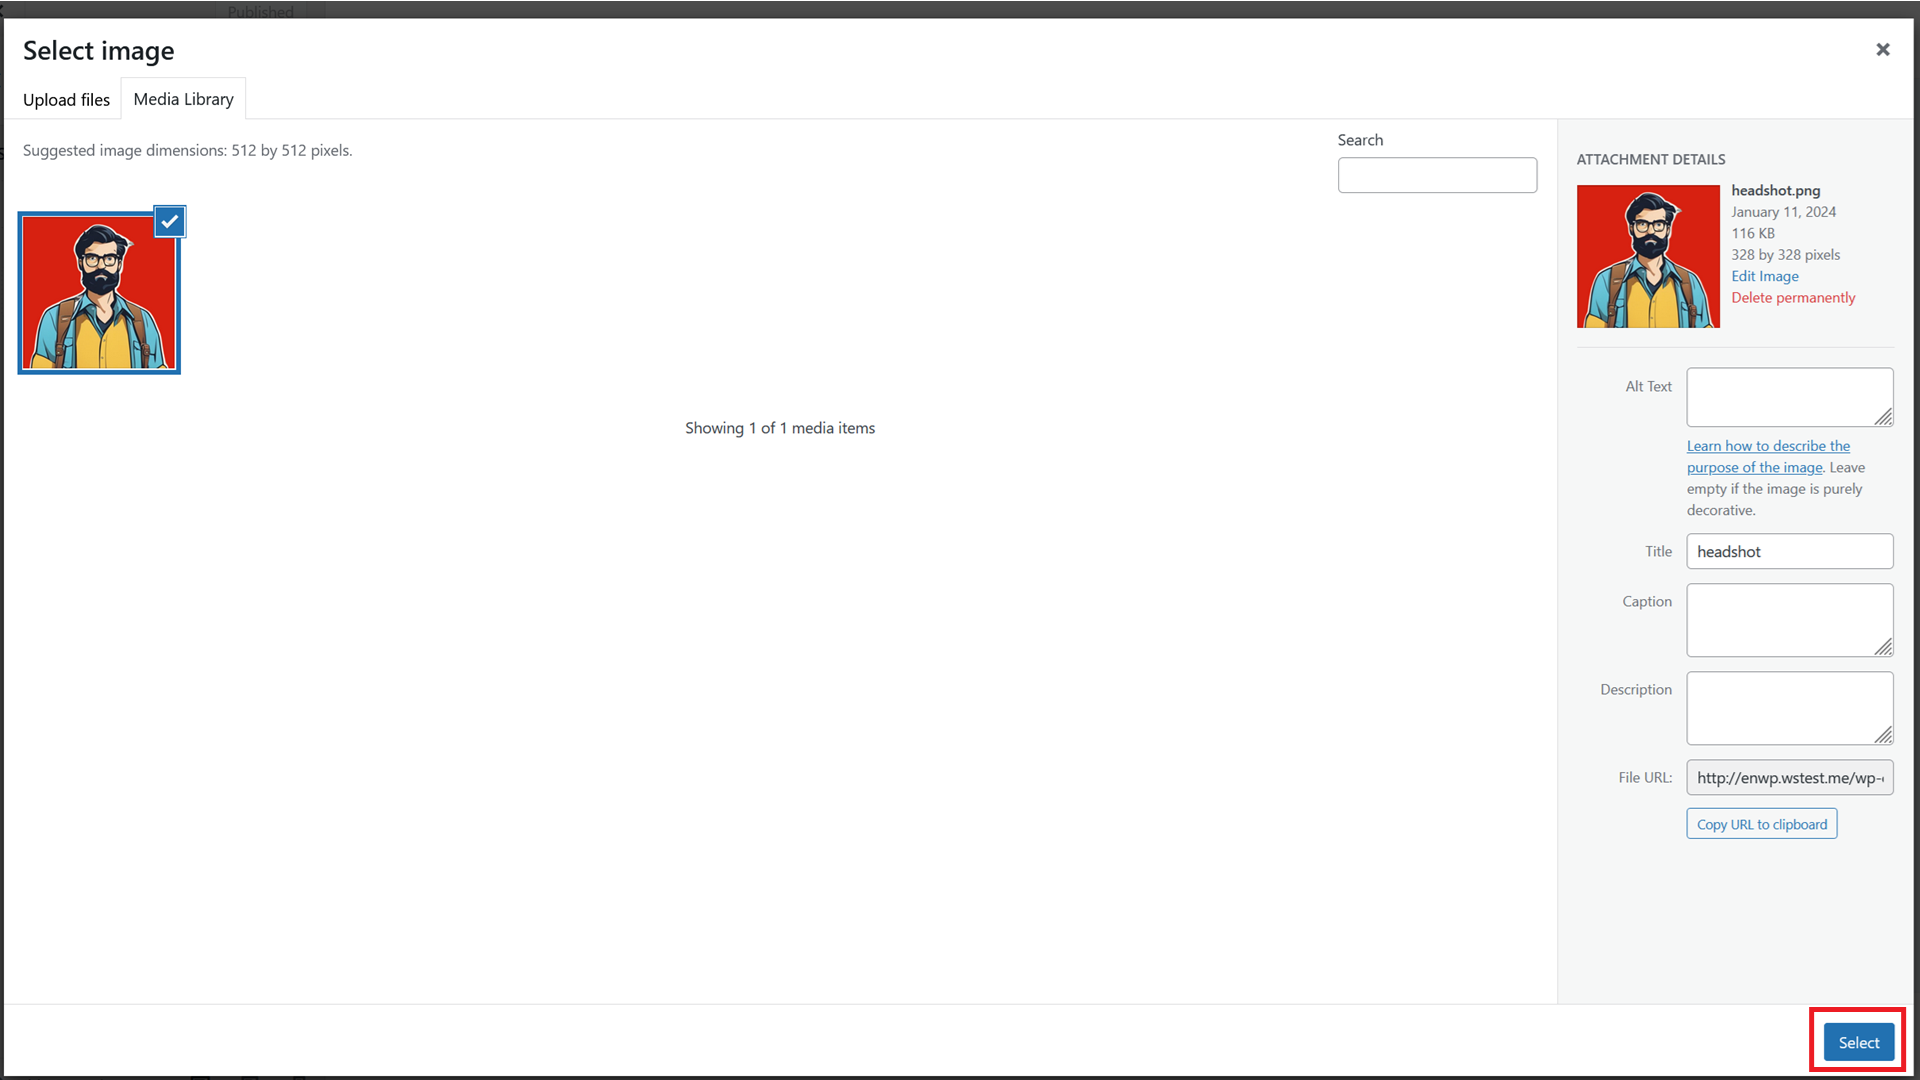Click the search input field
This screenshot has height=1080, width=1920.
click(x=1437, y=174)
